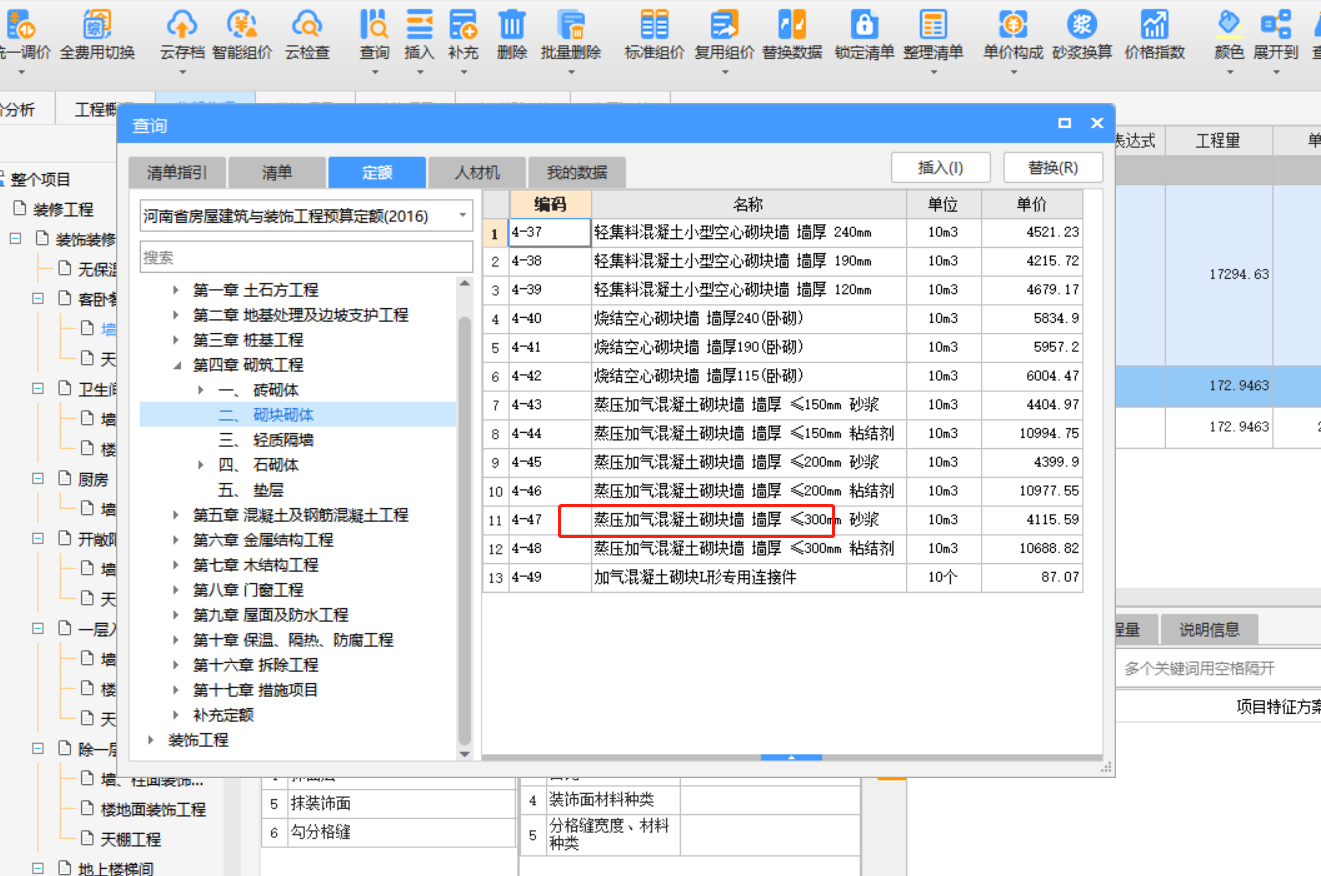Select row 4-47 蒸压加气混凝土砌块墙 ≤300mm 砂浆
Screen dimensions: 1321x876
[x=783, y=520]
